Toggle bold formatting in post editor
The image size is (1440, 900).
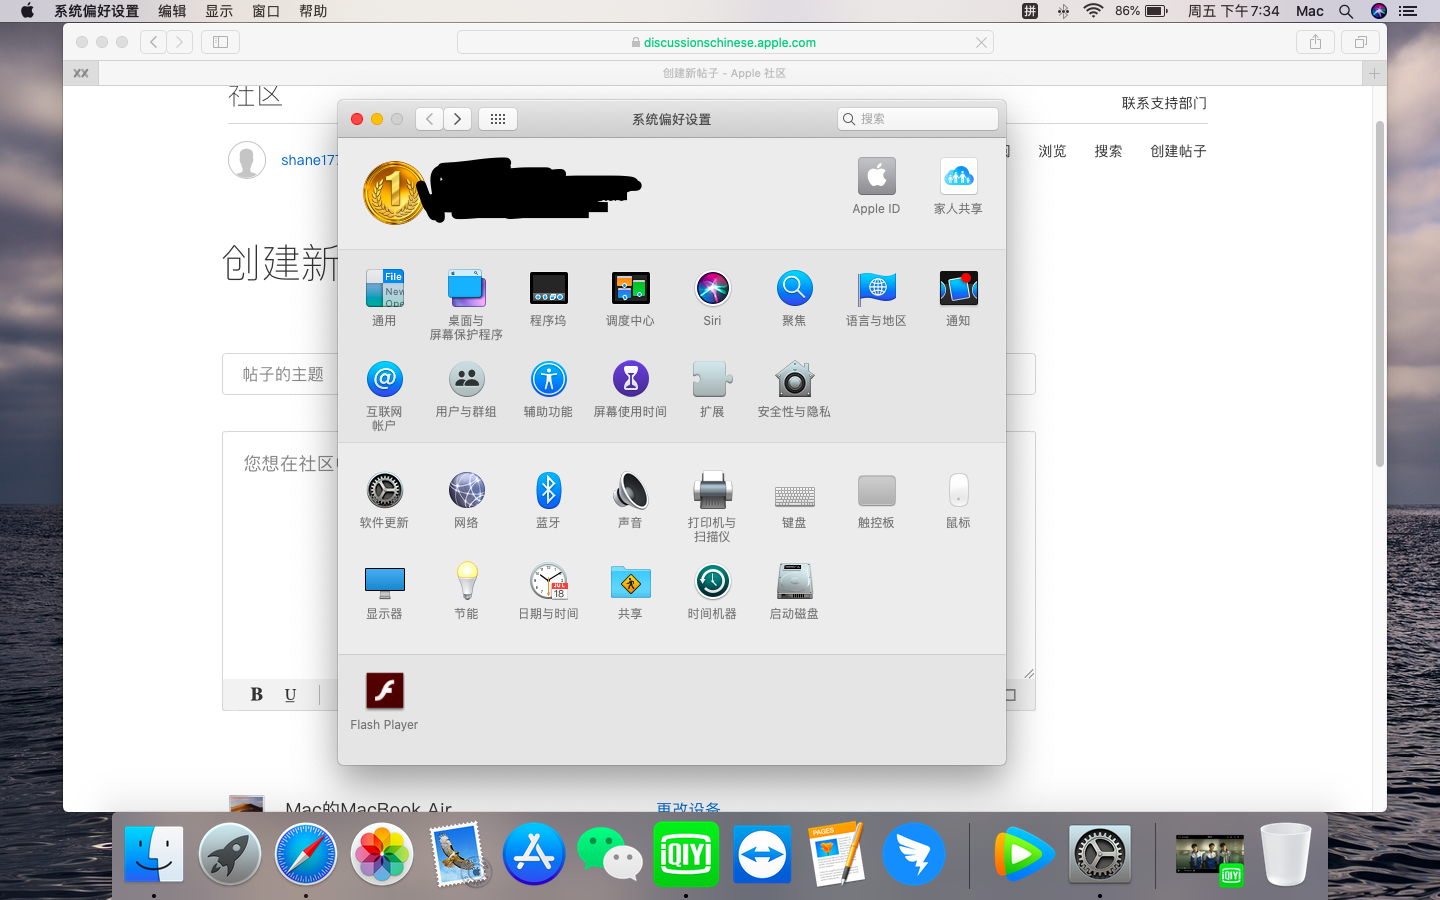coord(256,694)
